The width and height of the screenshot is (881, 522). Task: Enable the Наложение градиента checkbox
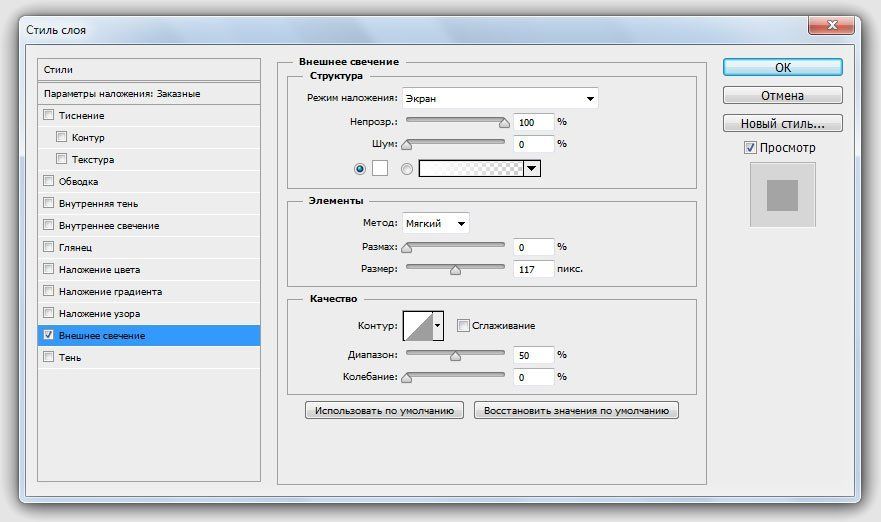tap(49, 291)
